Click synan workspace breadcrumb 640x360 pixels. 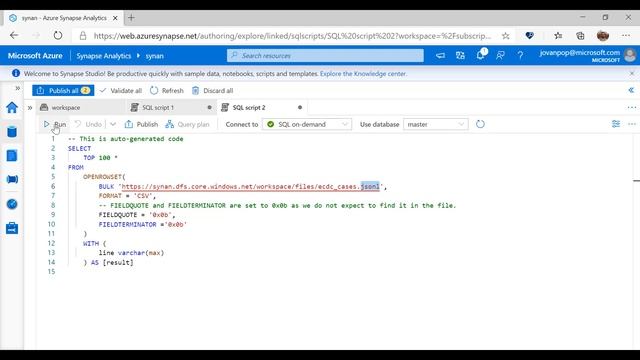pyautogui.click(x=155, y=56)
